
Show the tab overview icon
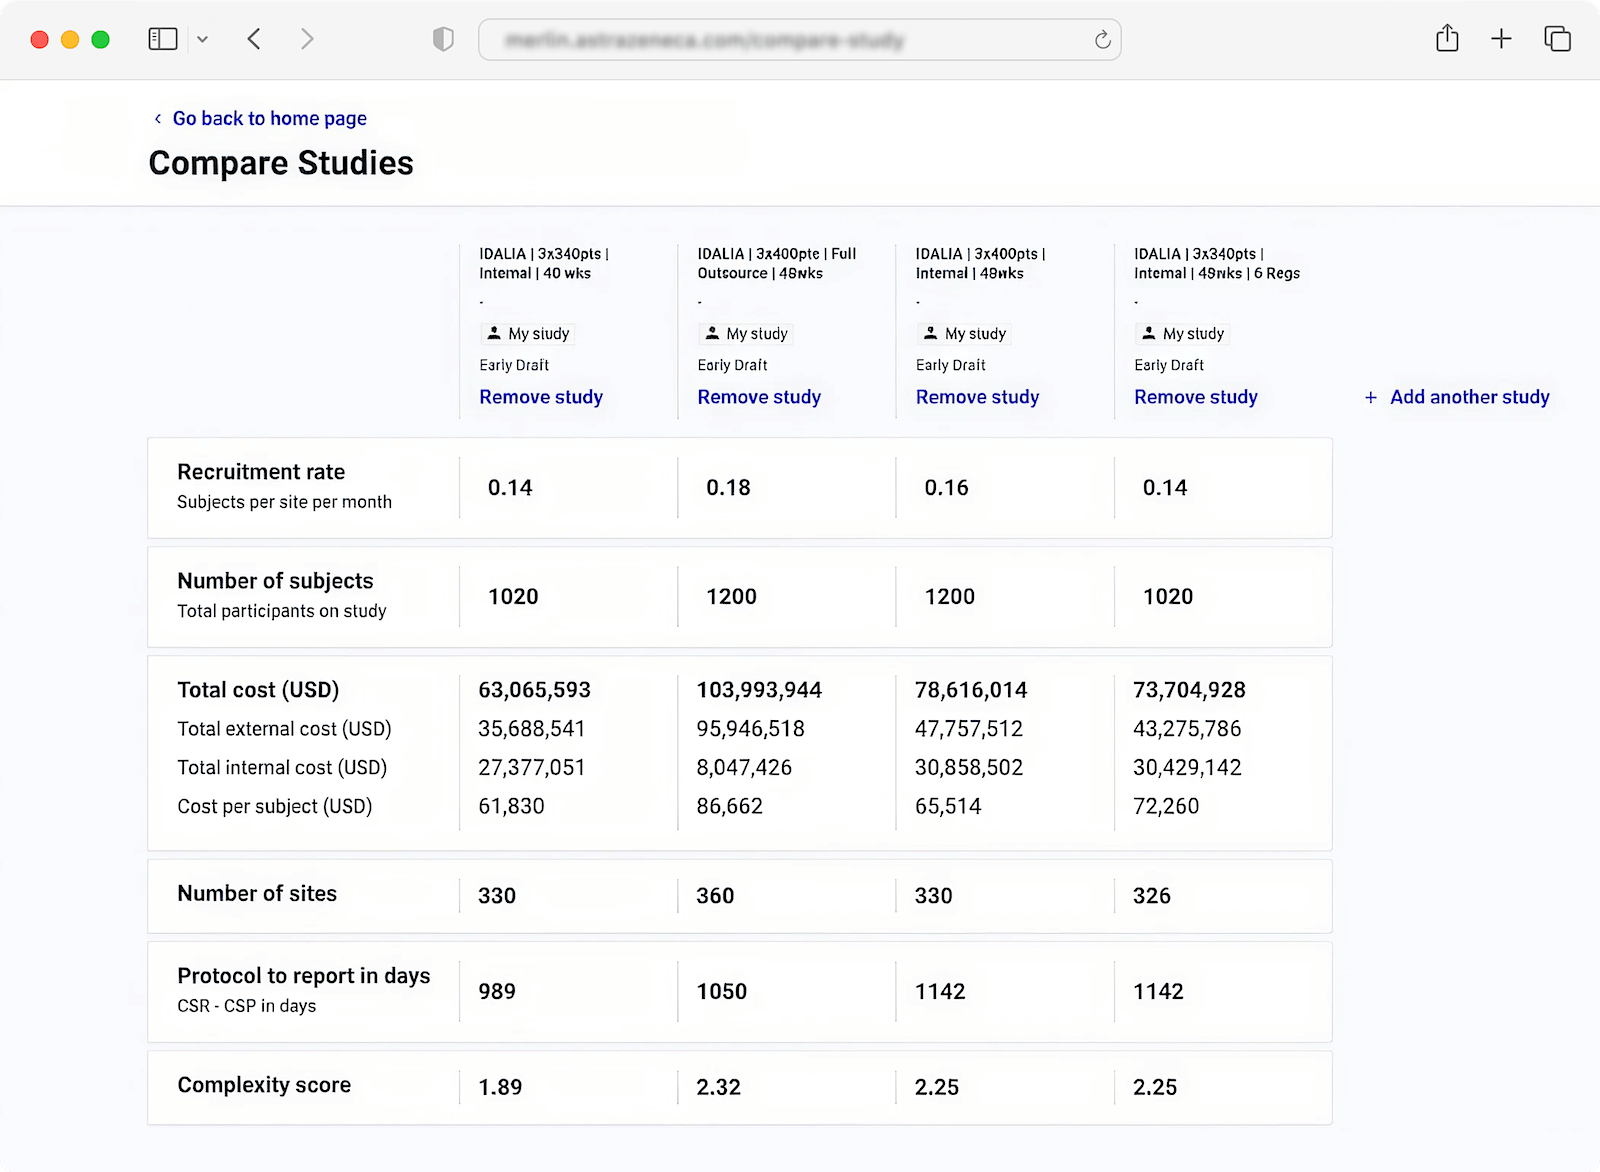[1557, 39]
